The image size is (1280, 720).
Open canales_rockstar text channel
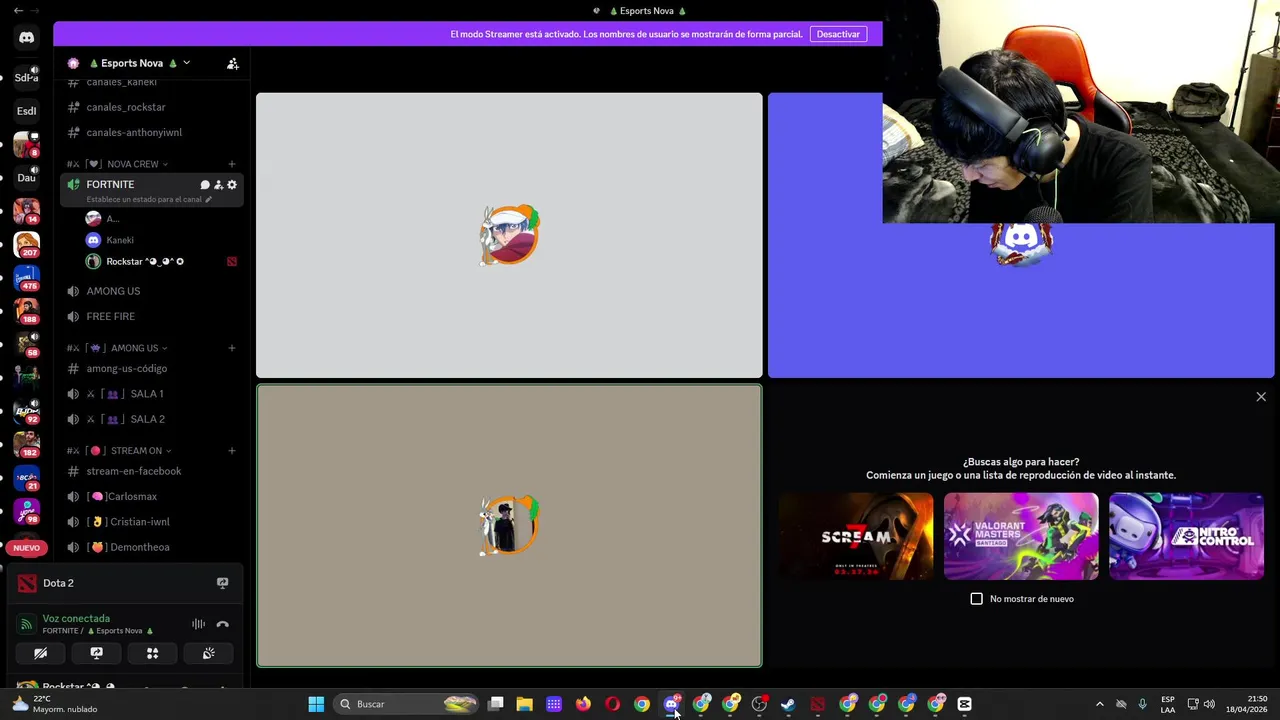[152, 107]
